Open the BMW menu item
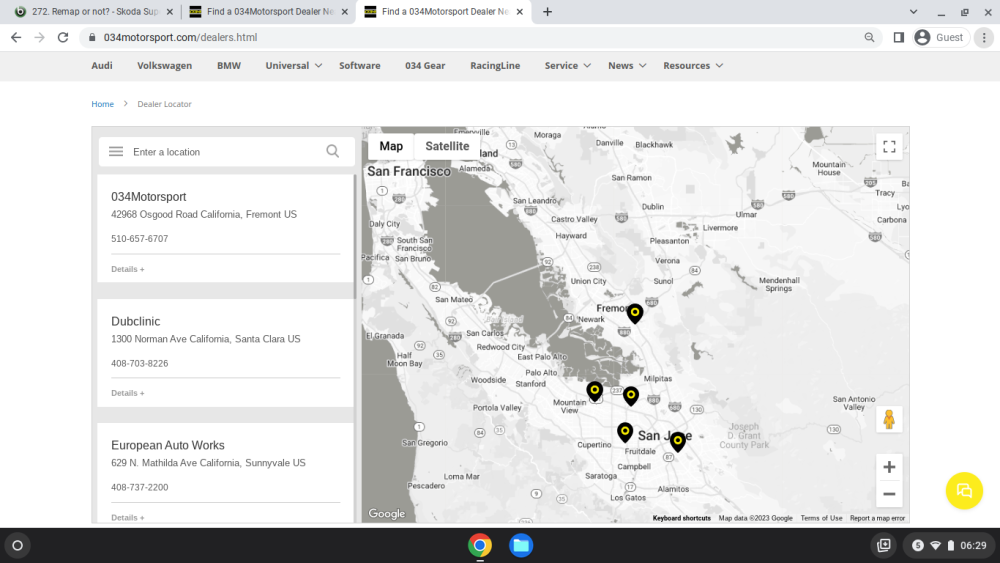The height and width of the screenshot is (563, 1000). pyautogui.click(x=229, y=66)
